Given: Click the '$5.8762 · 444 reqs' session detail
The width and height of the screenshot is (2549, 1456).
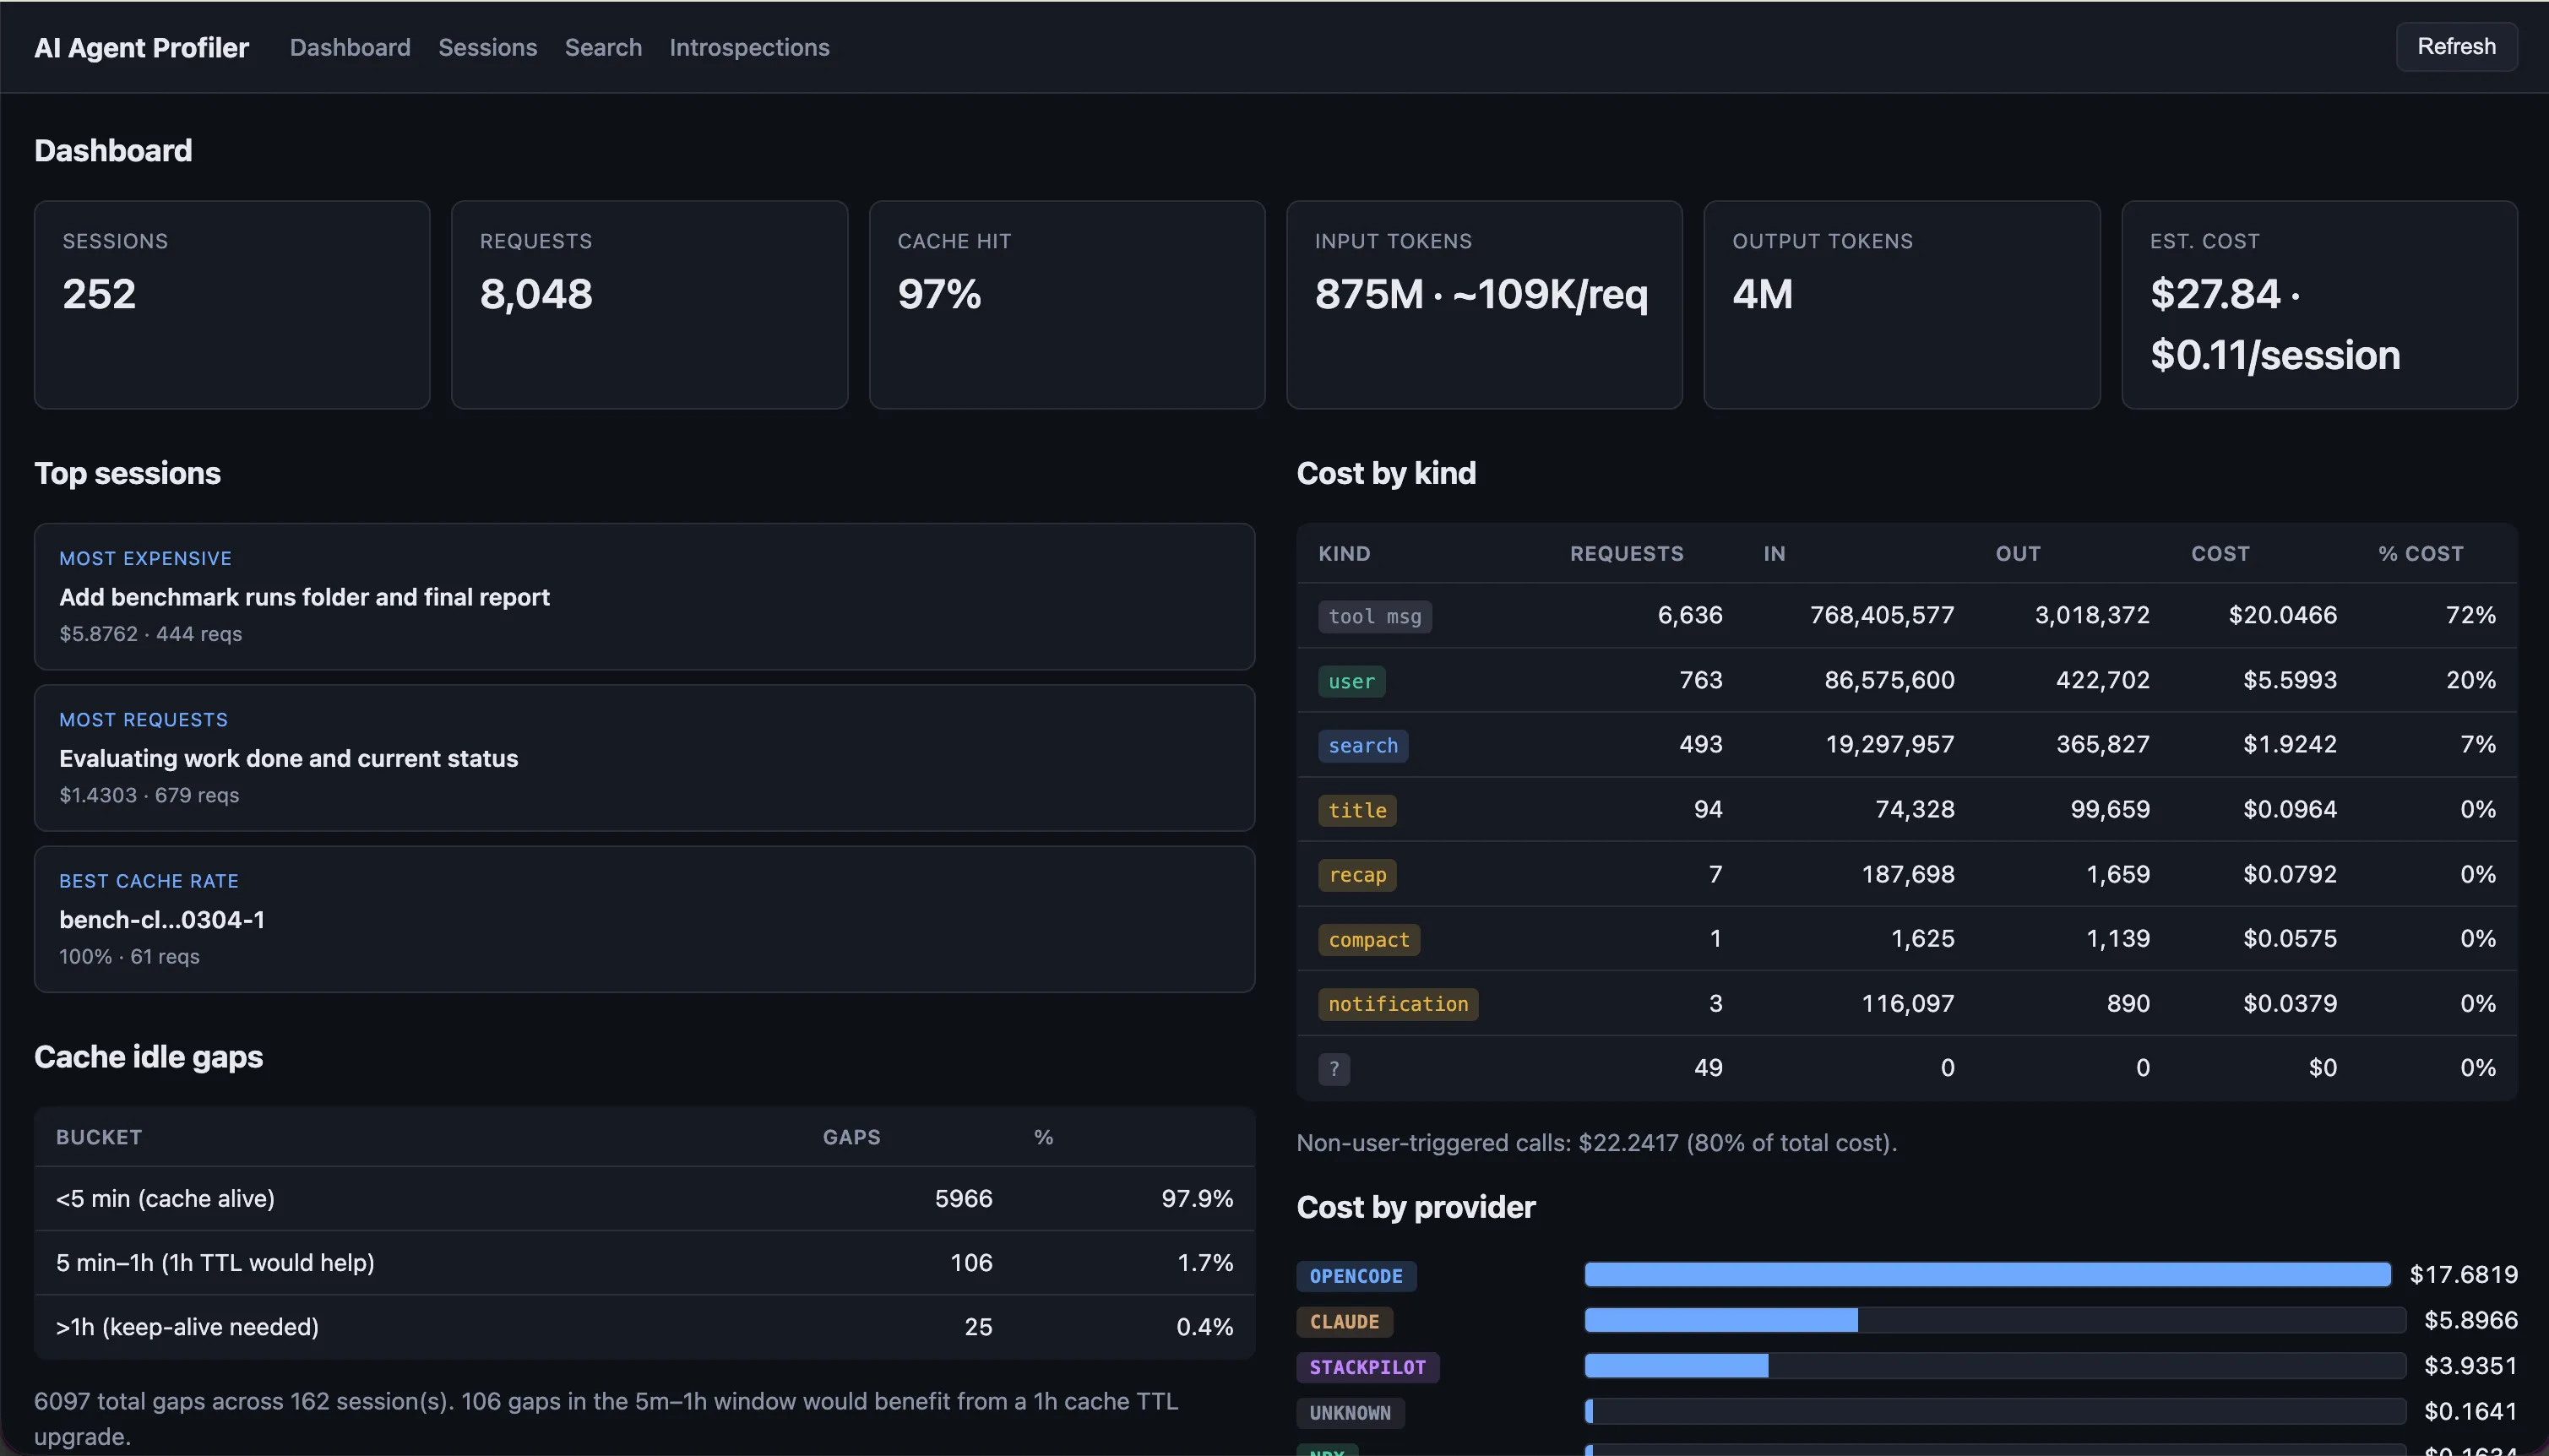Looking at the screenshot, I should coord(150,634).
